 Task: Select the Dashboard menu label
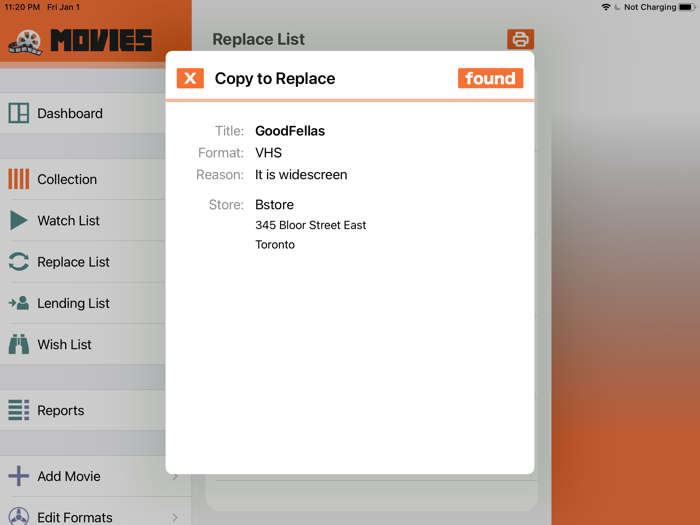[70, 113]
